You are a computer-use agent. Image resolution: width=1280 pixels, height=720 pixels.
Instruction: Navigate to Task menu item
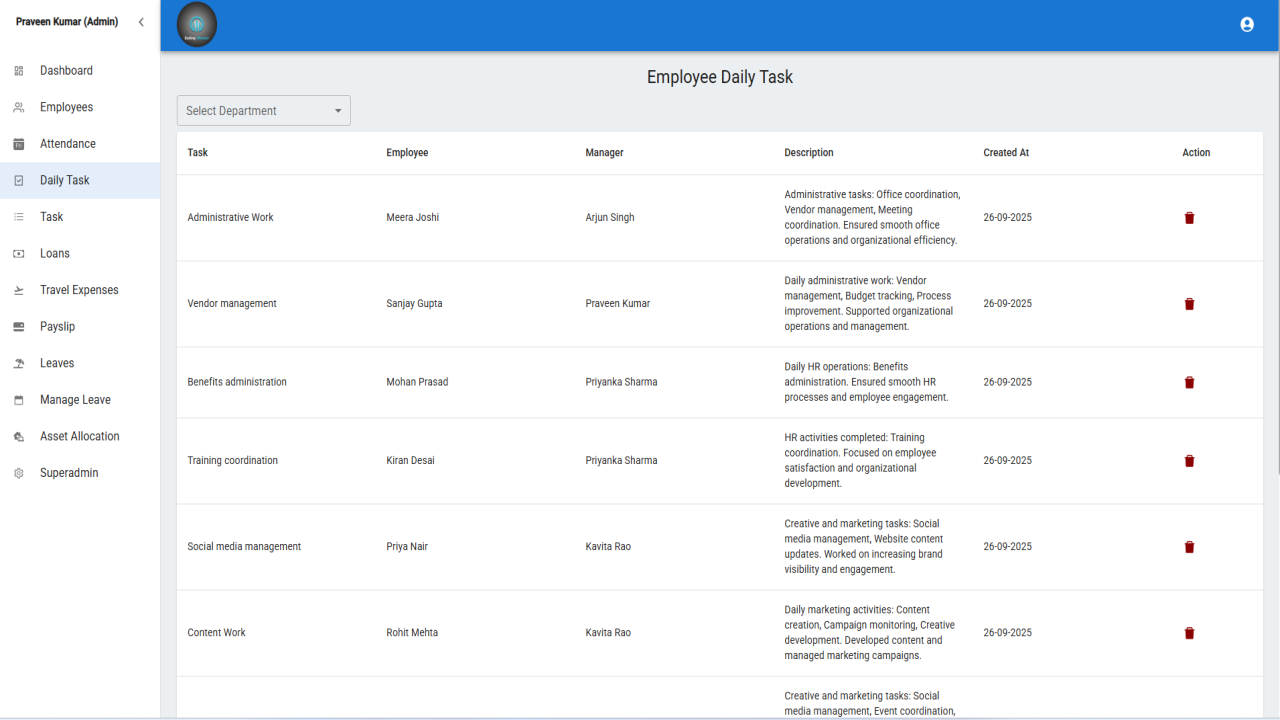tap(80, 217)
